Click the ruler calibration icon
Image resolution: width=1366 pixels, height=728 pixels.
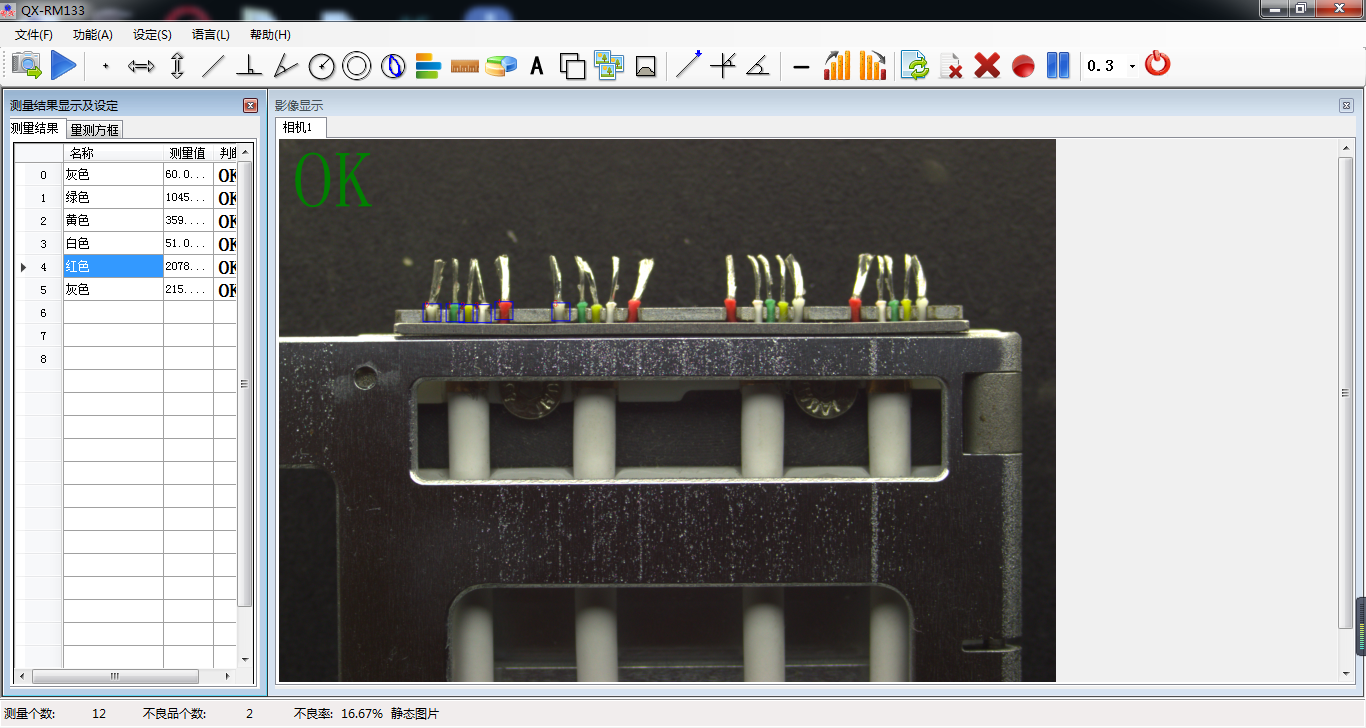pyautogui.click(x=465, y=67)
